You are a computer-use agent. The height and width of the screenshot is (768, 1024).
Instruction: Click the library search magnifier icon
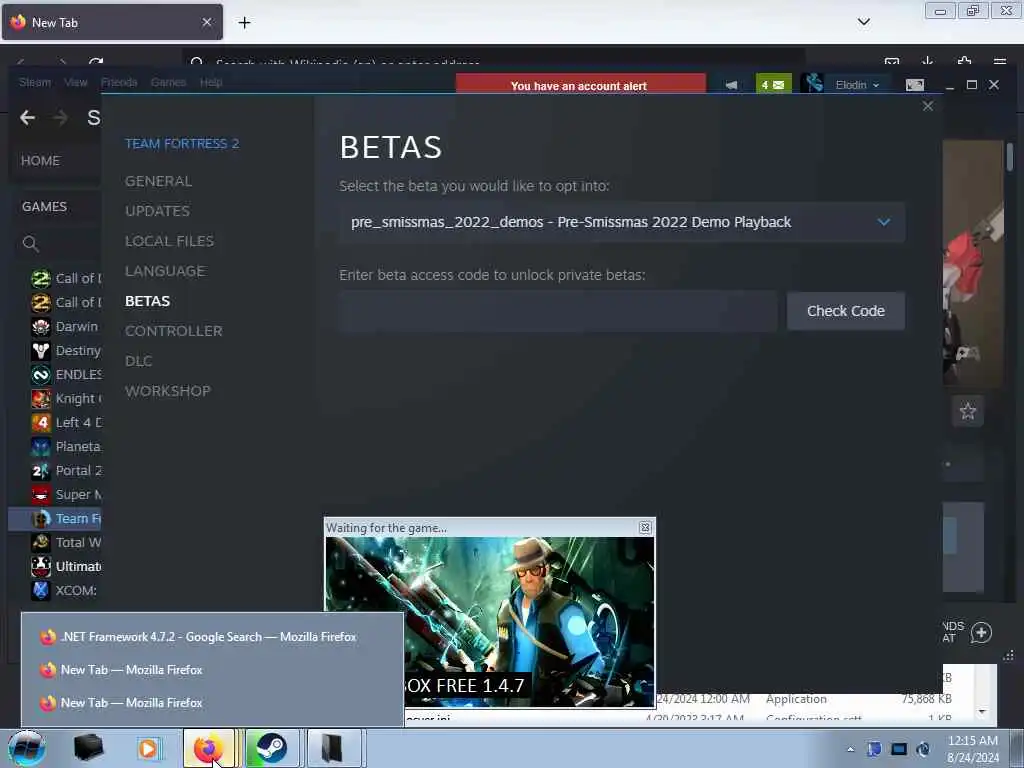[30, 244]
